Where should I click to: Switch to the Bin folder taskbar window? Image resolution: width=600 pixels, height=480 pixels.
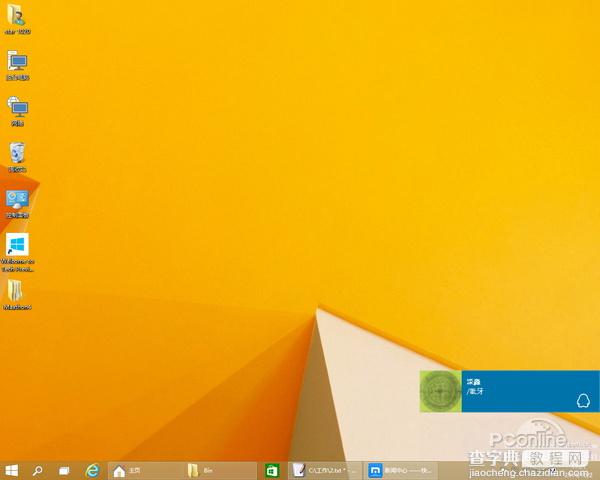point(219,470)
